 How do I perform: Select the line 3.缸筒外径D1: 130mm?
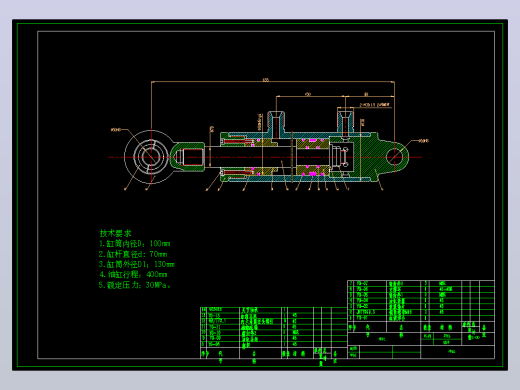click(x=136, y=264)
